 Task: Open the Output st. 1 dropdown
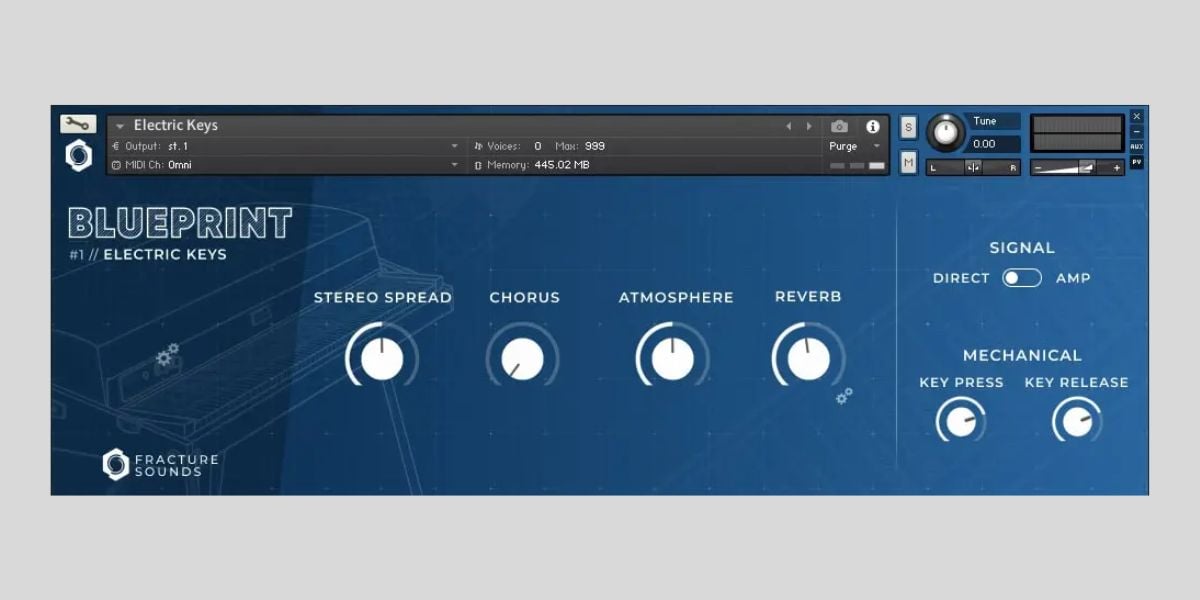tap(285, 146)
